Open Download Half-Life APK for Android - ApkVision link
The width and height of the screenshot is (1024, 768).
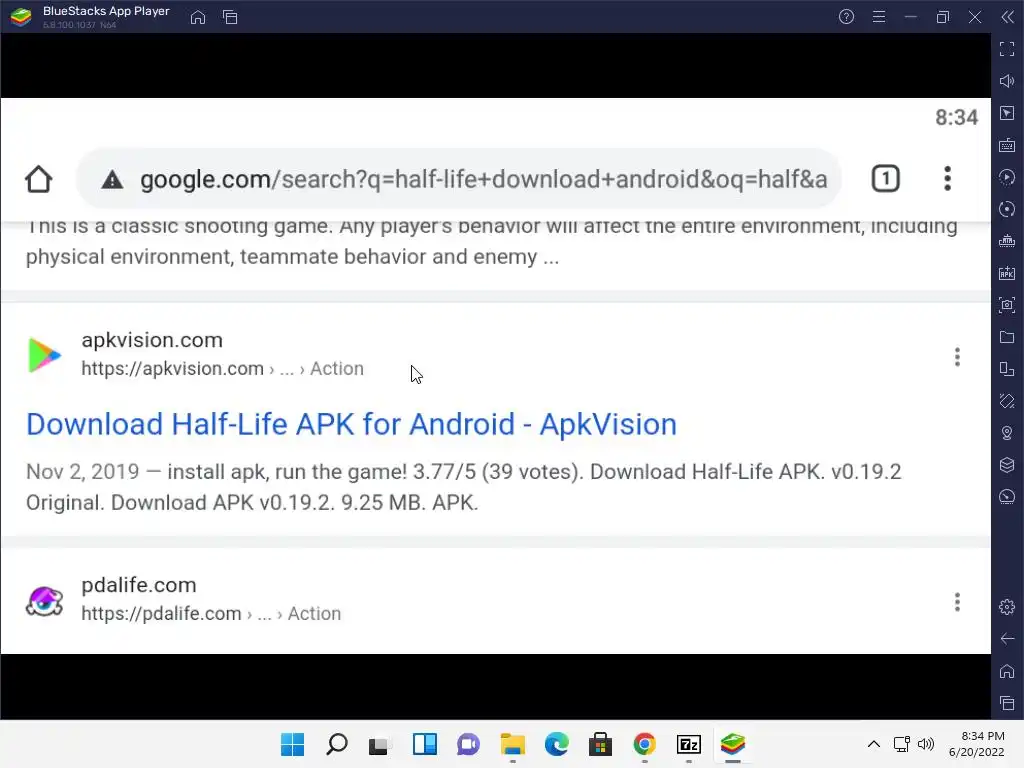(x=351, y=424)
